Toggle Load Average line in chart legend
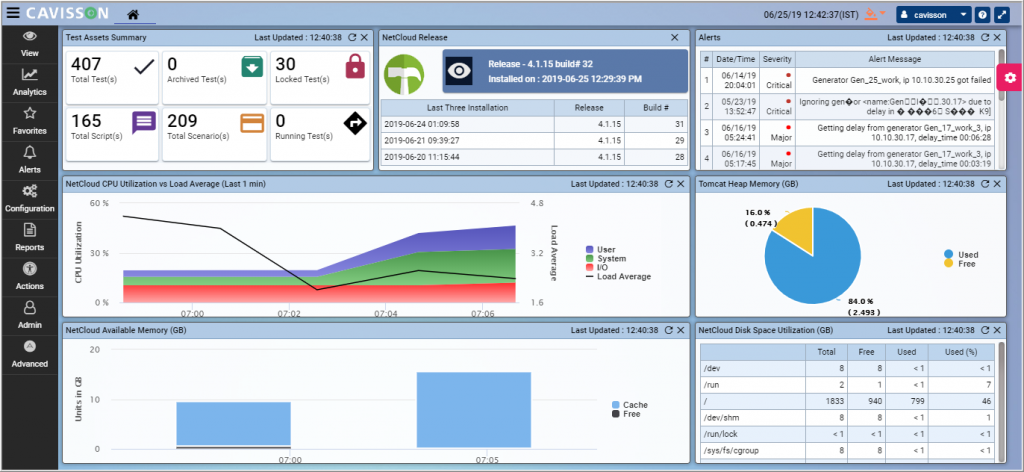Viewport: 1024px width, 472px height. pos(618,276)
